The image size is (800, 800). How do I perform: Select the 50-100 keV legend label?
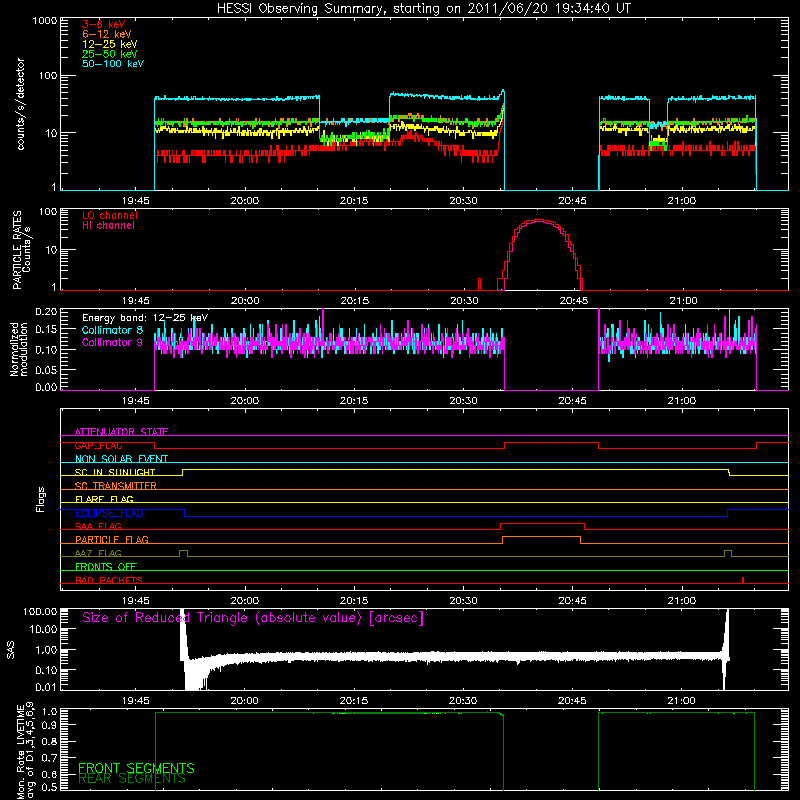[113, 64]
